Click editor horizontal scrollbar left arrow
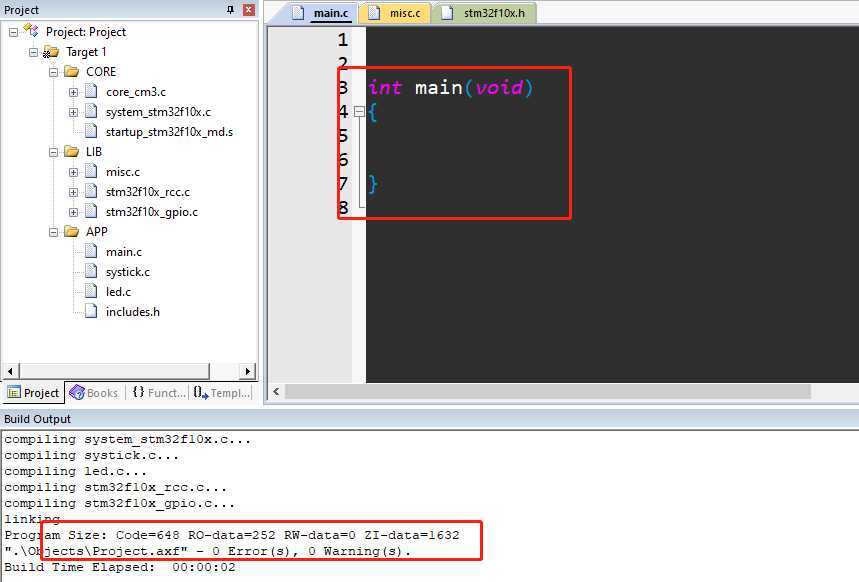The width and height of the screenshot is (859, 582). coord(276,391)
